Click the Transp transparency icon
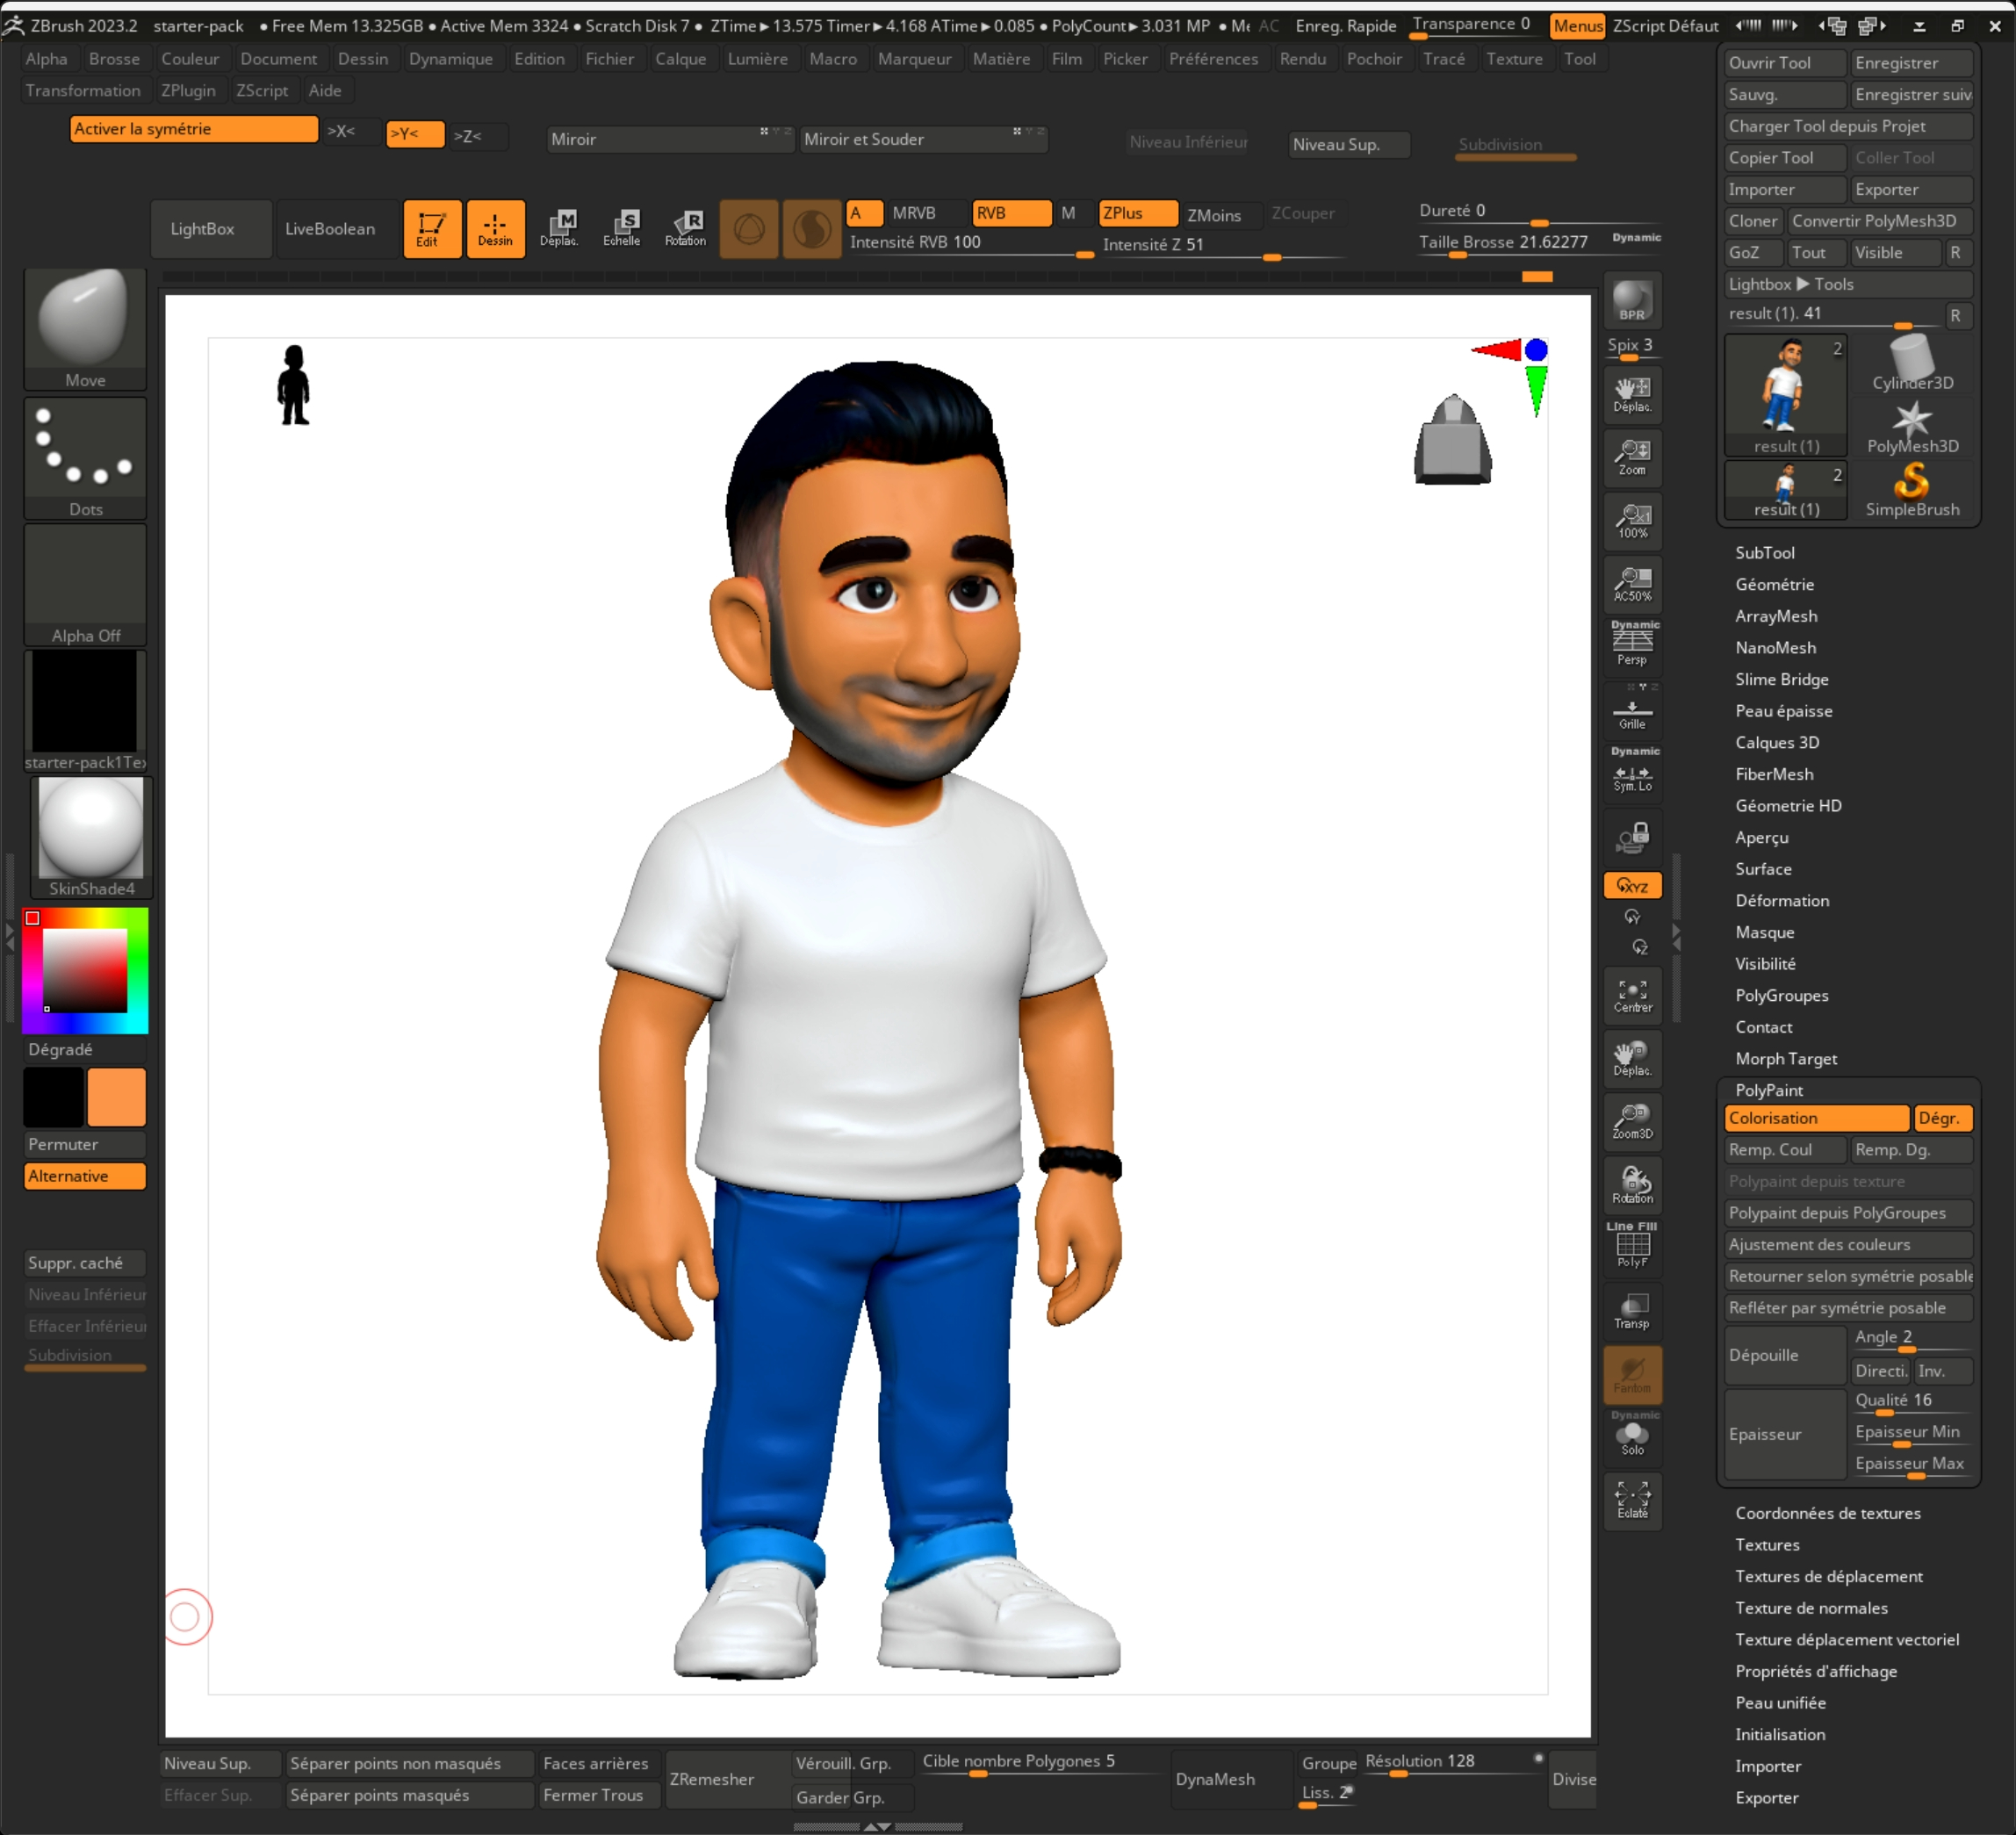Image resolution: width=2016 pixels, height=1835 pixels. [1632, 1311]
